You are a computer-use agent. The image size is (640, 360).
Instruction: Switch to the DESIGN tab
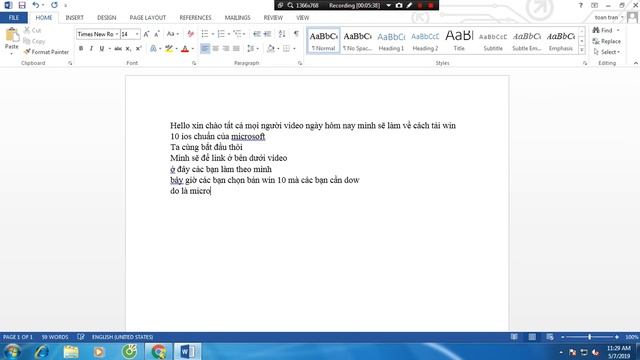pos(107,18)
